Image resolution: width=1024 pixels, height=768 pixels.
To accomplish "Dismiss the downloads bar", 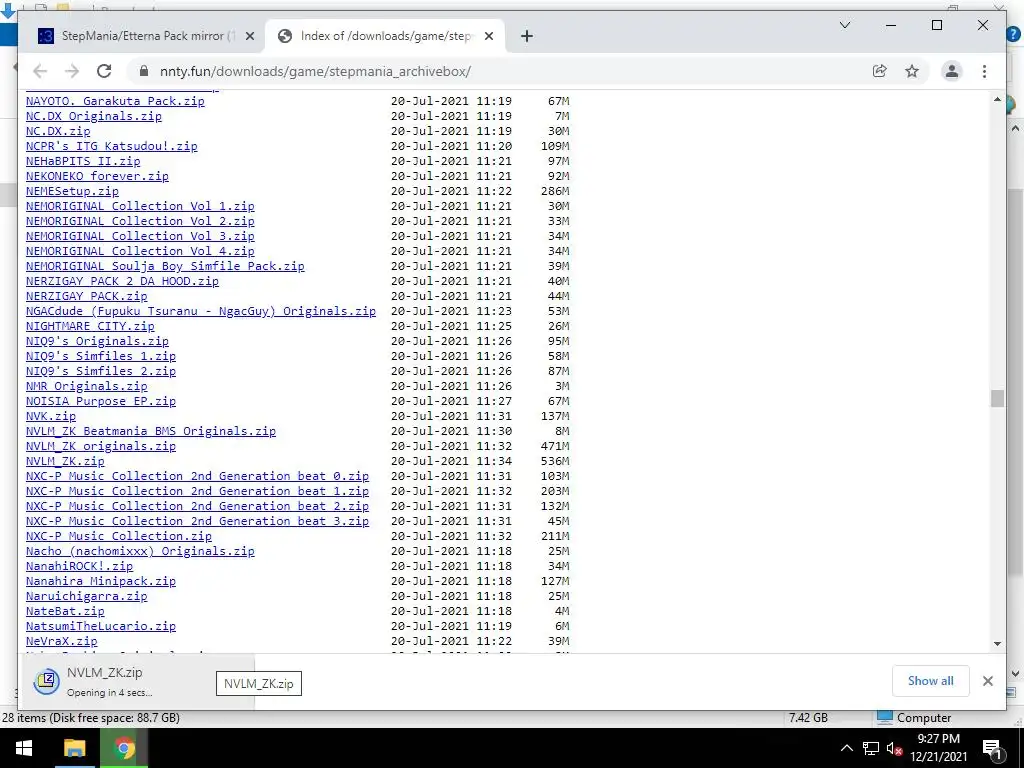I will (x=987, y=681).
